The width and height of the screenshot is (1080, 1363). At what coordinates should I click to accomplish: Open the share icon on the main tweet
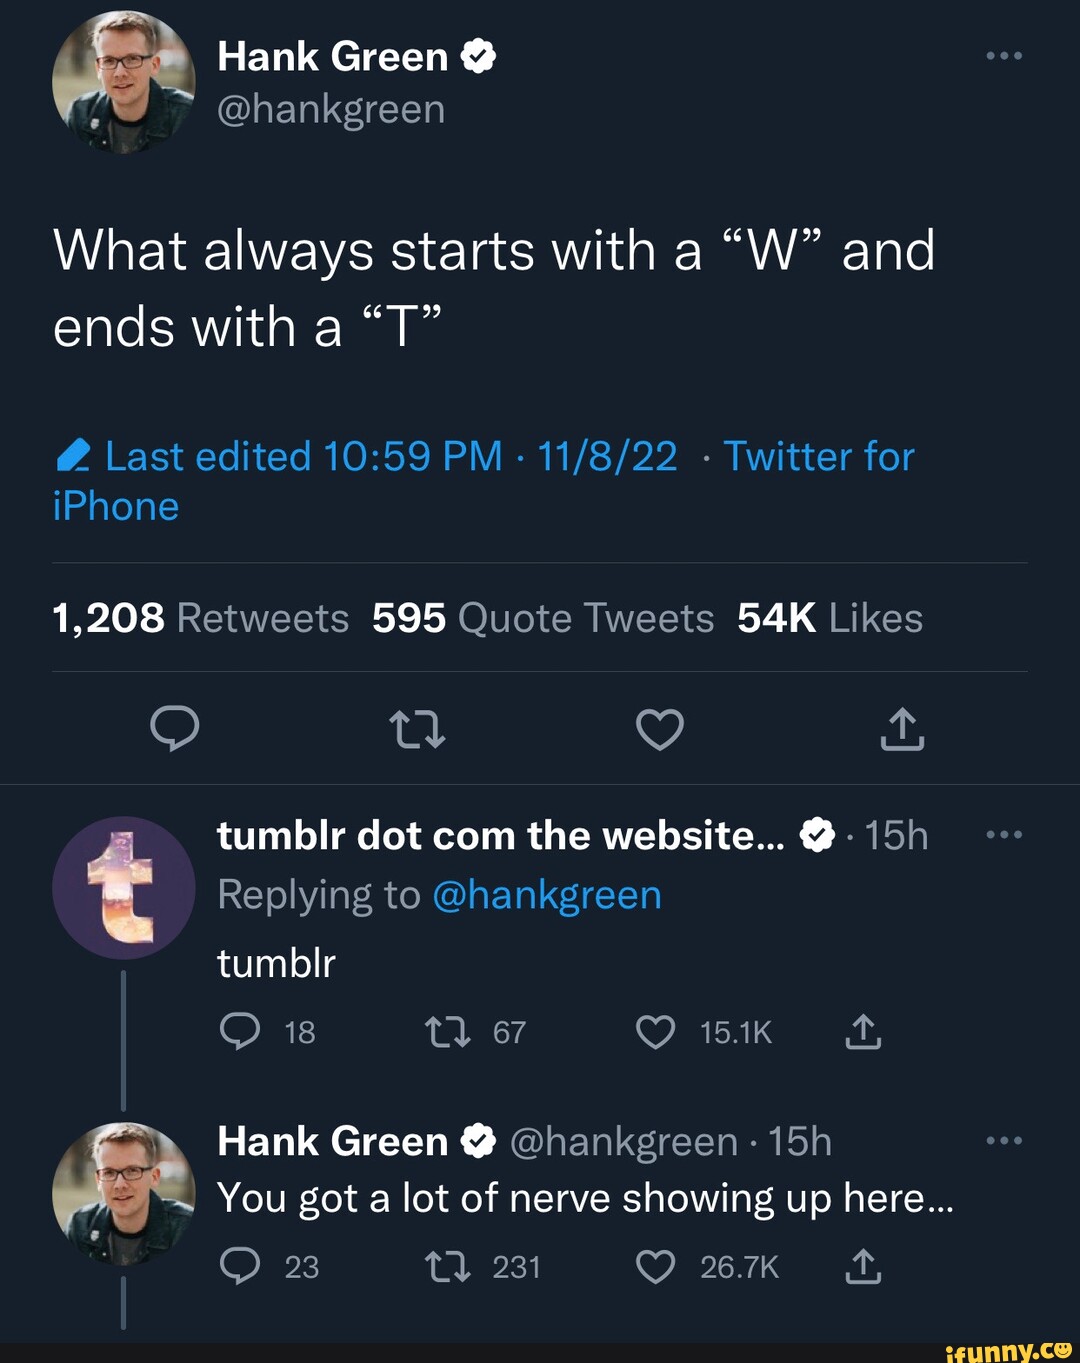pyautogui.click(x=901, y=730)
